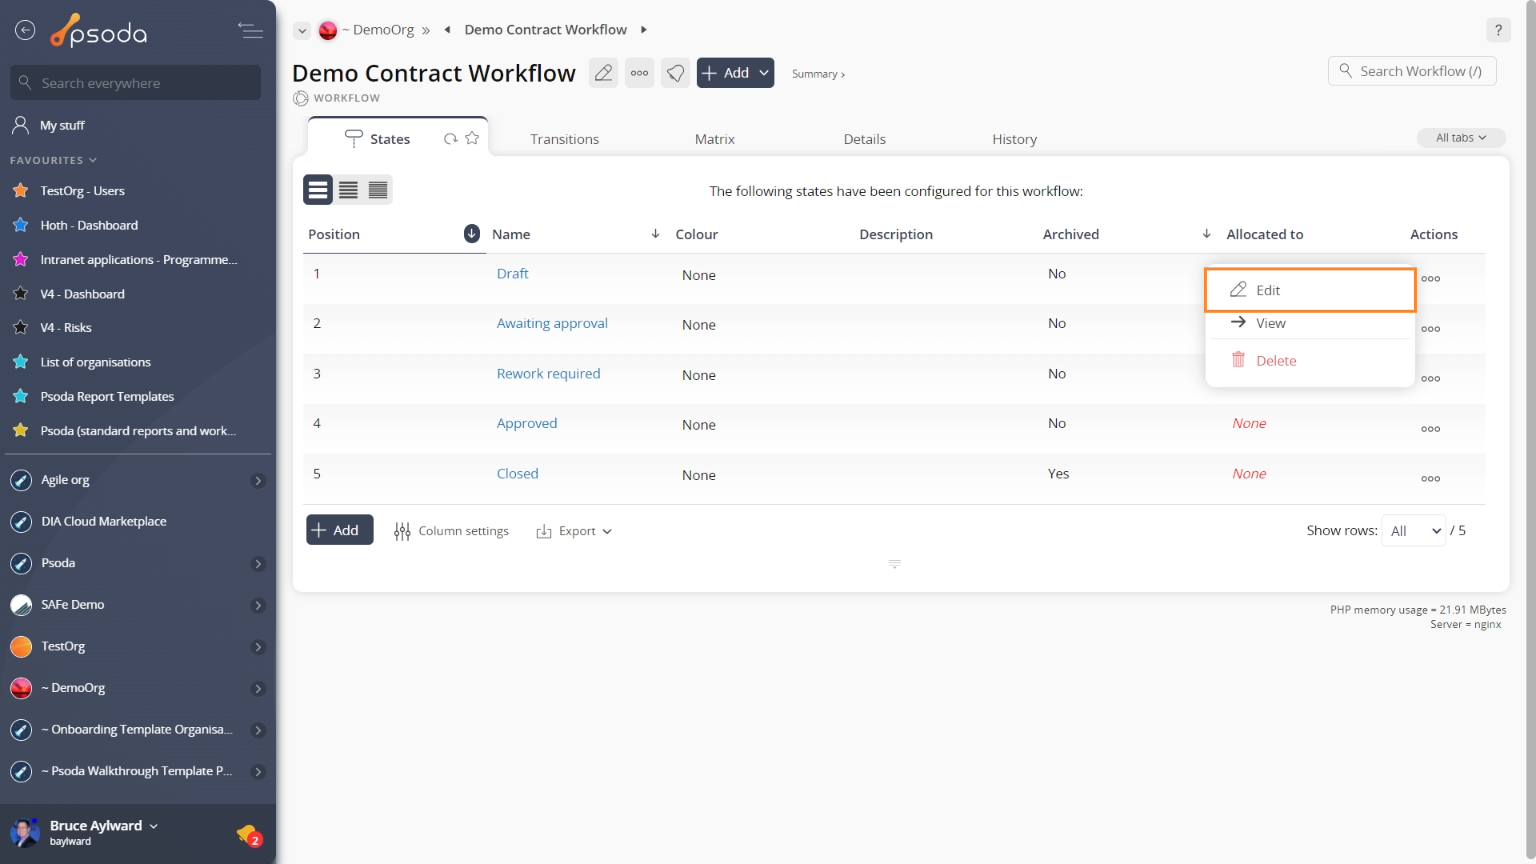Open the Psoda logo home link

99,32
